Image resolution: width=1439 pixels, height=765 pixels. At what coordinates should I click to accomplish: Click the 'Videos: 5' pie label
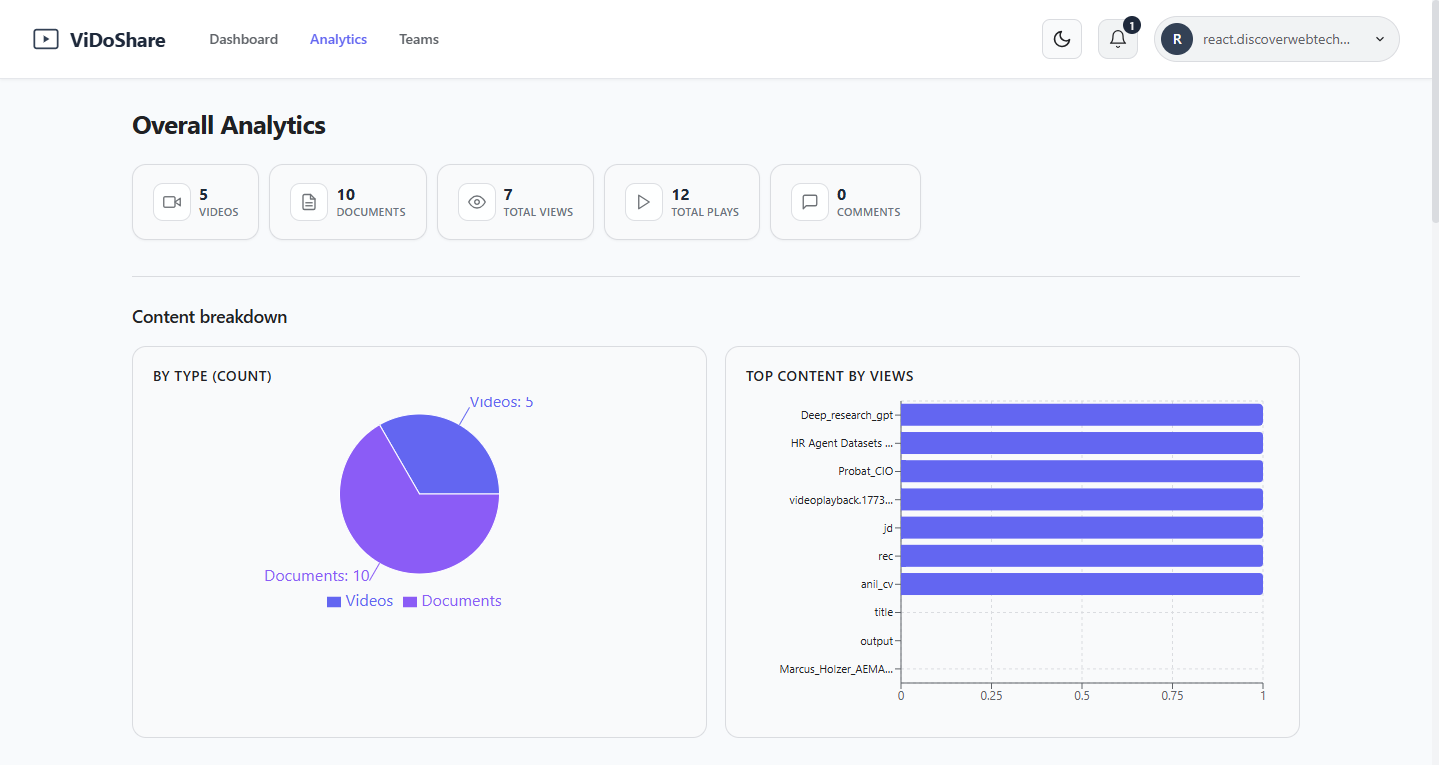click(x=501, y=402)
